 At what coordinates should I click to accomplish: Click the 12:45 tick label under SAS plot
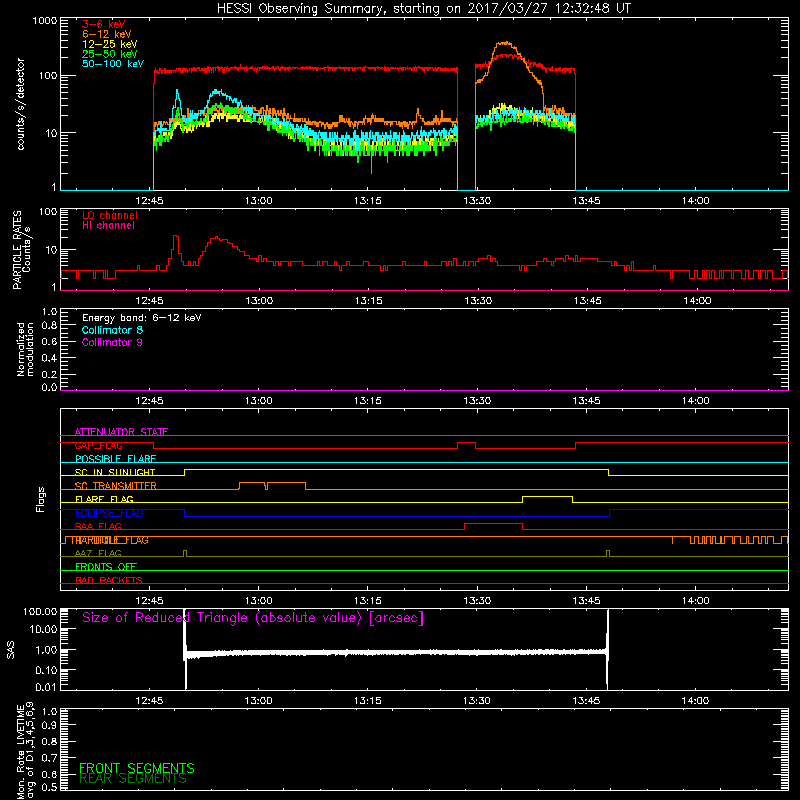pos(149,701)
